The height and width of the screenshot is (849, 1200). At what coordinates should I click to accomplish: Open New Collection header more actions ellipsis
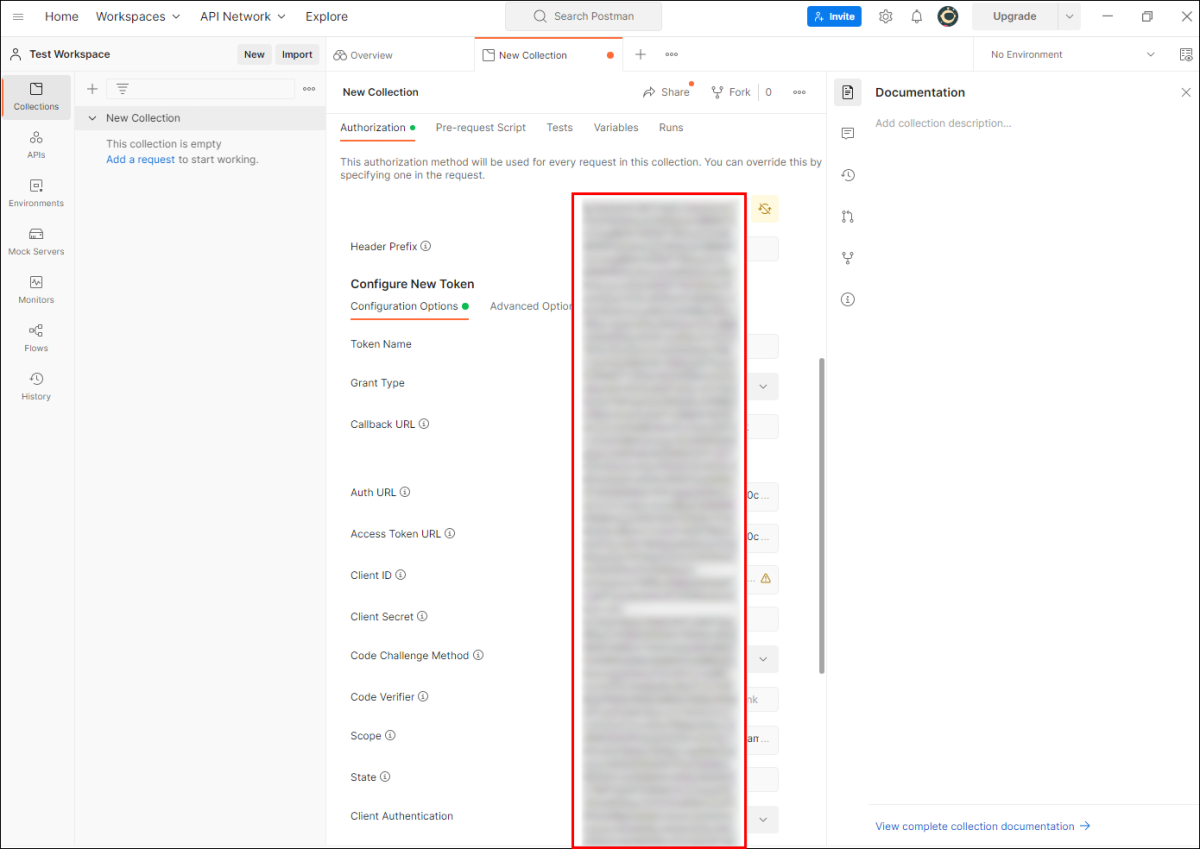(799, 92)
